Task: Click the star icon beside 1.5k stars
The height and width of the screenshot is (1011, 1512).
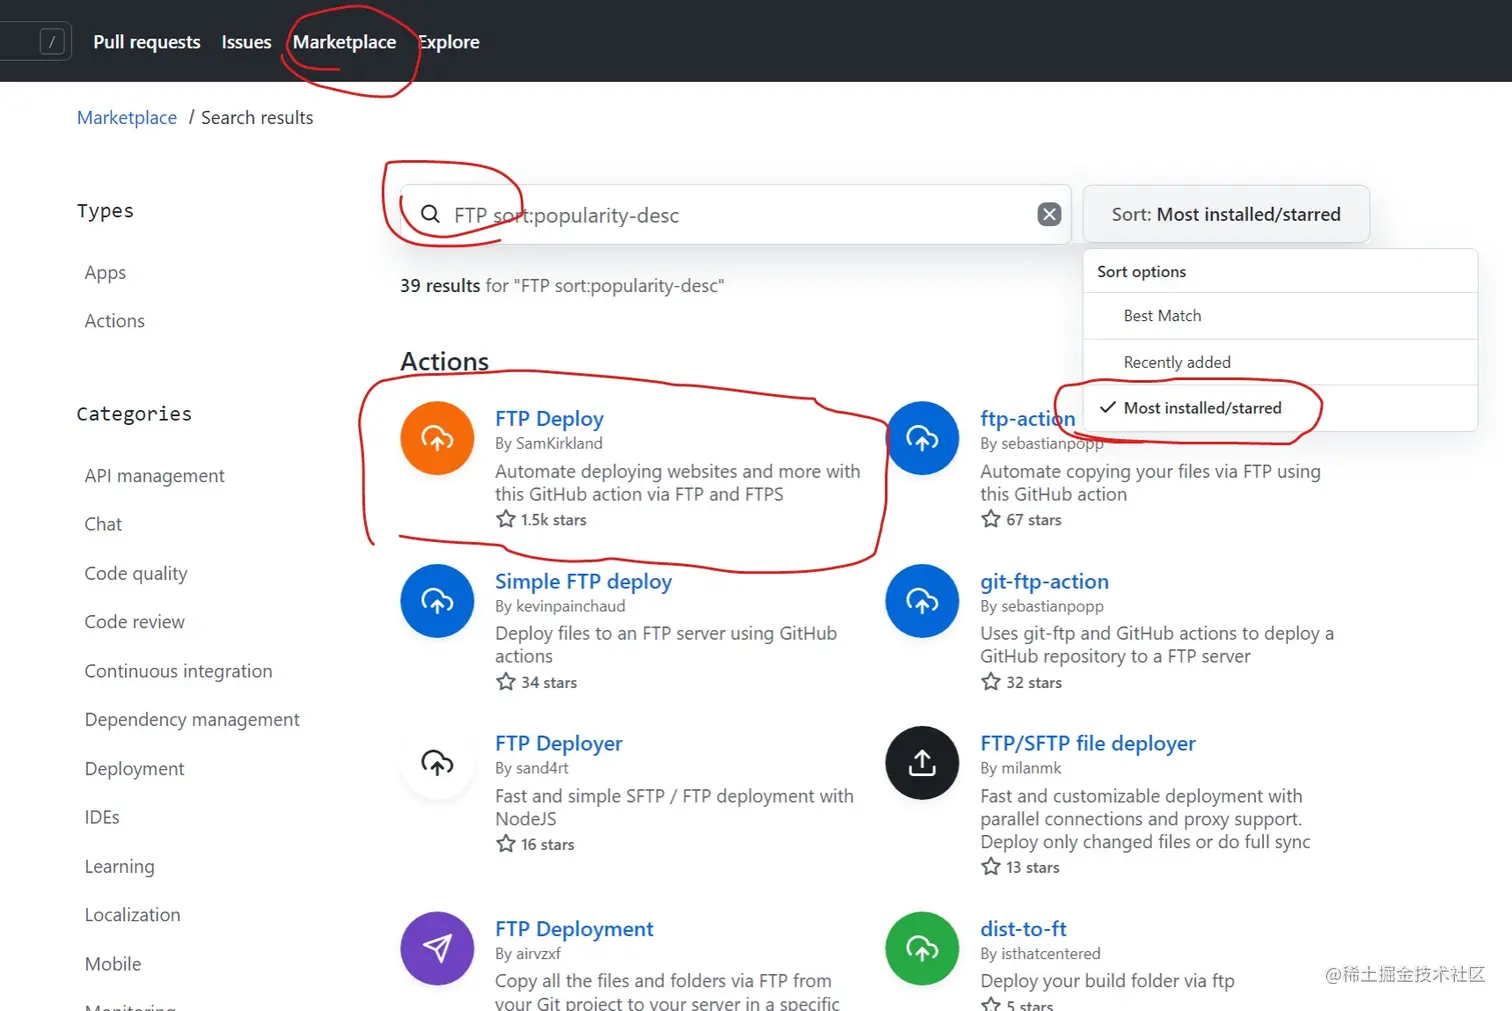Action: [506, 519]
